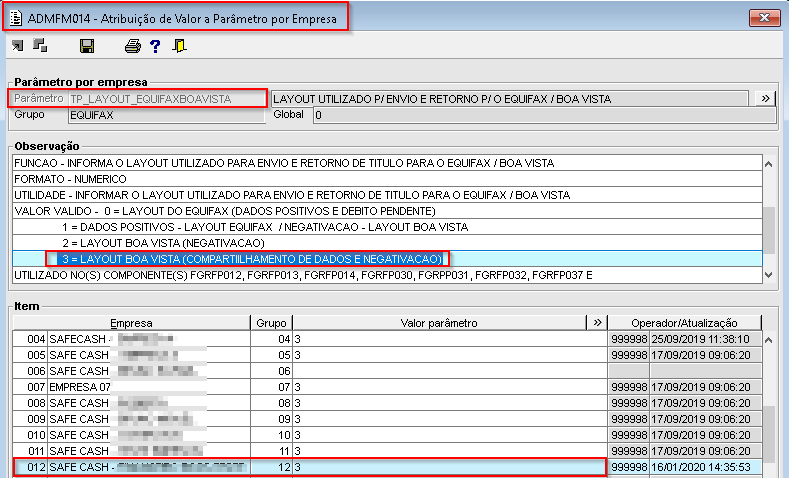The height and width of the screenshot is (478, 789).
Task: Select the FUNCAO observation line
Action: coord(387,163)
